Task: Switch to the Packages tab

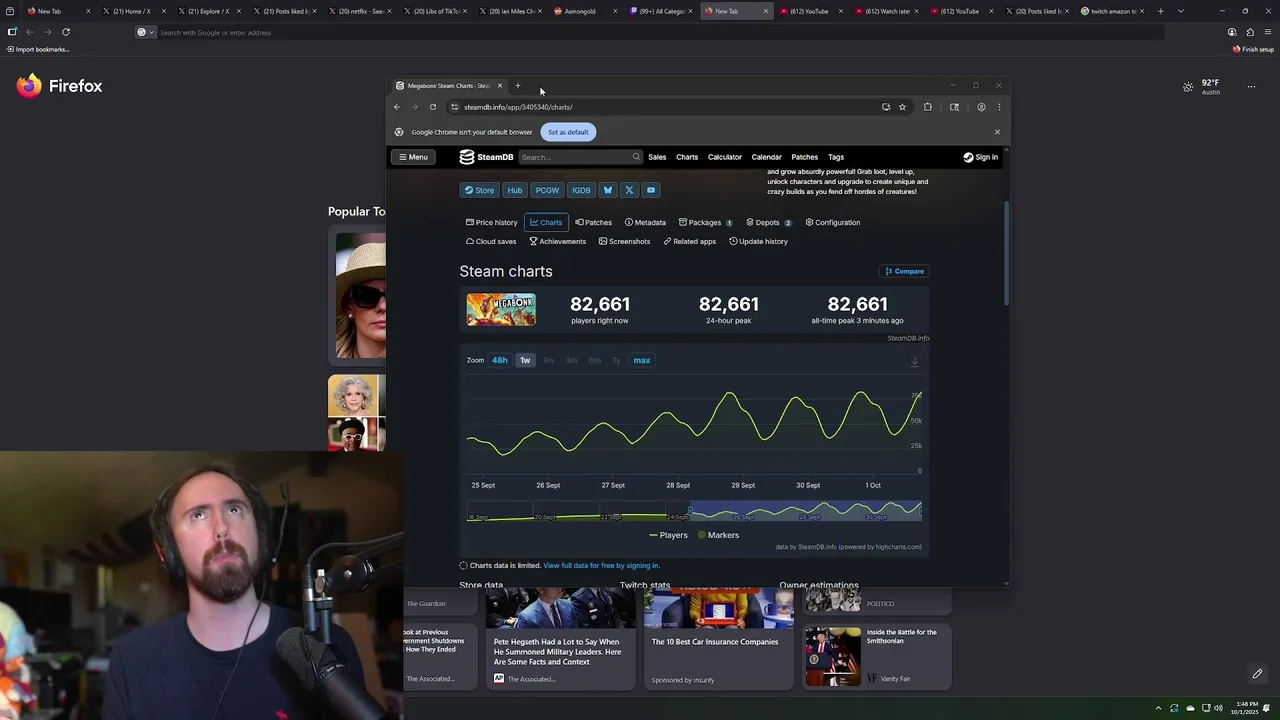Action: tap(705, 222)
